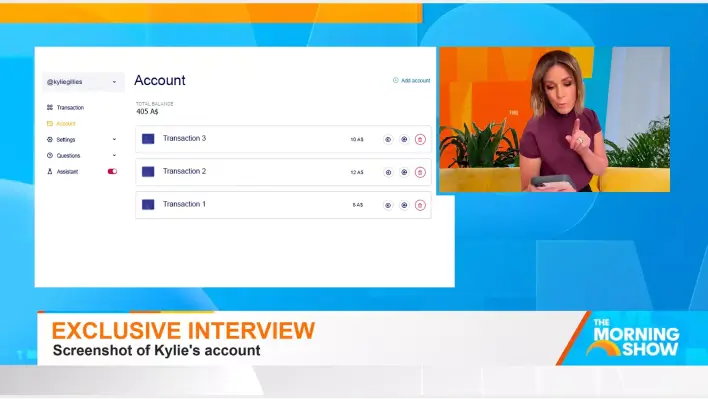Image resolution: width=708 pixels, height=399 pixels.
Task: Expand the Settings chevron in sidebar
Action: point(114,139)
